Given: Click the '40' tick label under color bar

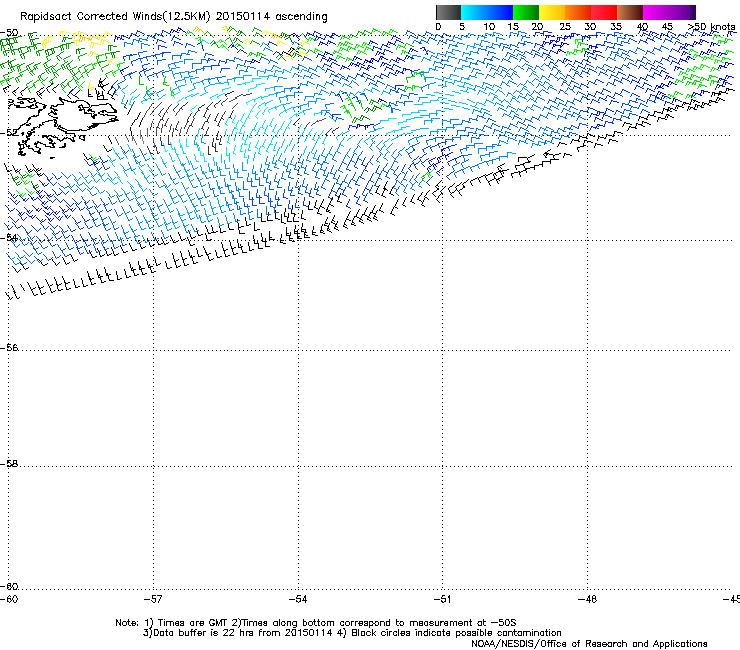Looking at the screenshot, I should [642, 27].
